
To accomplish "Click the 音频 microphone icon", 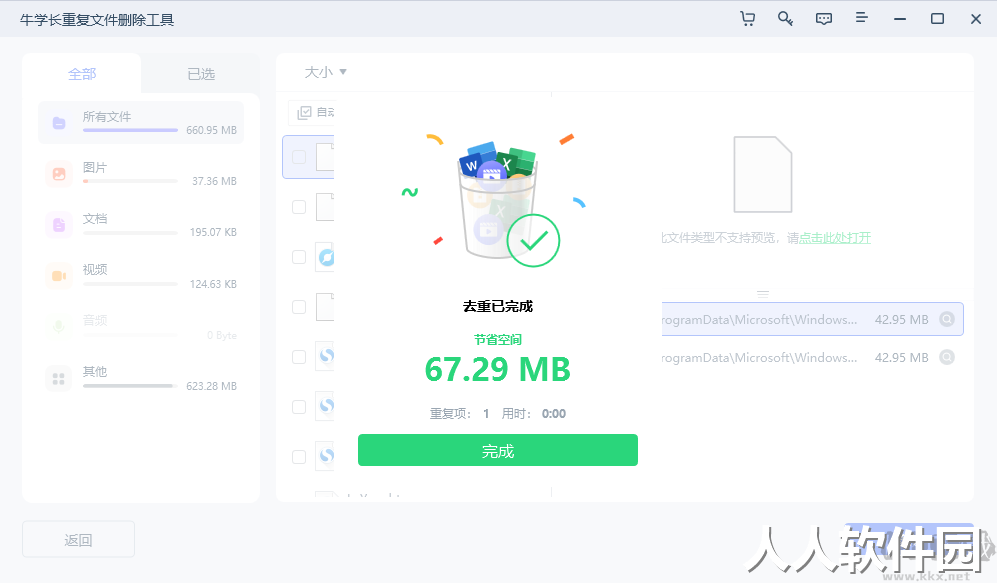I will click(x=59, y=327).
